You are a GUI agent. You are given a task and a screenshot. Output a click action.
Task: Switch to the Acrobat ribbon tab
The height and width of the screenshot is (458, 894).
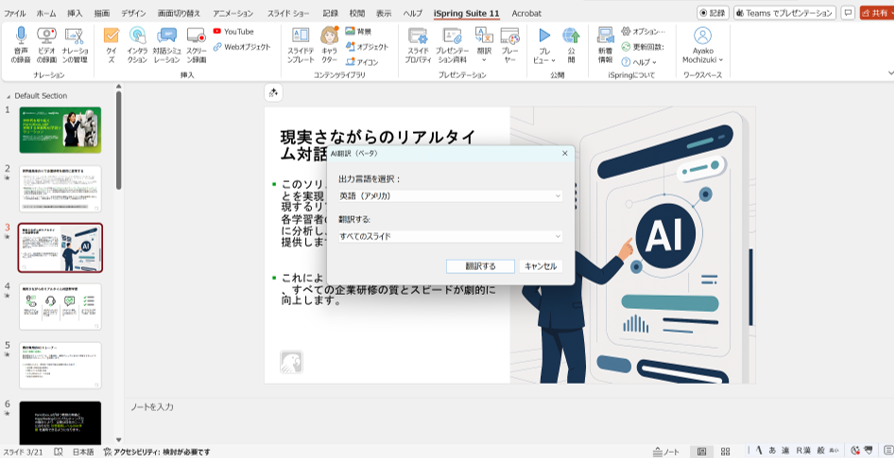[x=526, y=13]
